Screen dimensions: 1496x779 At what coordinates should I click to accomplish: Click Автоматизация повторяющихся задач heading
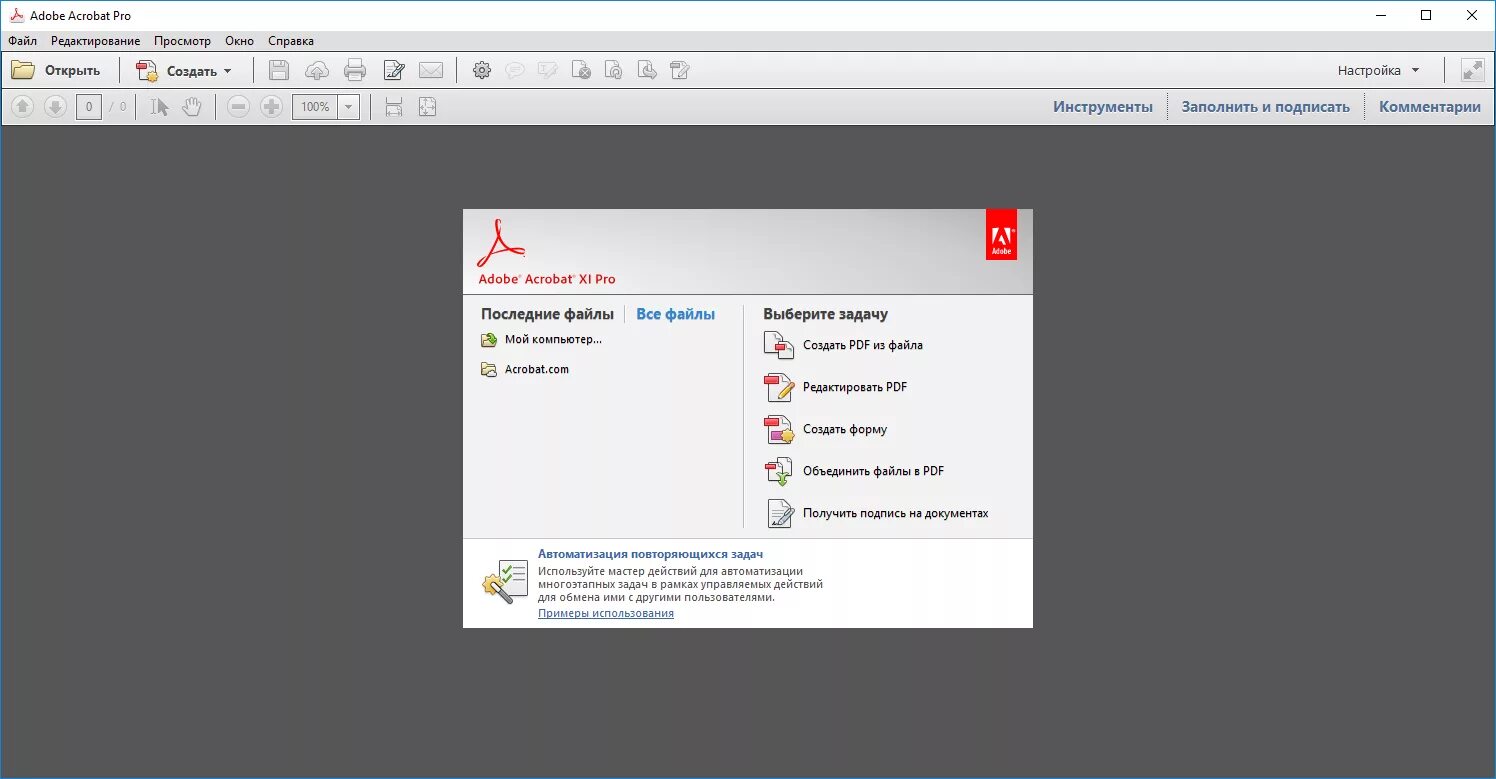(x=651, y=553)
